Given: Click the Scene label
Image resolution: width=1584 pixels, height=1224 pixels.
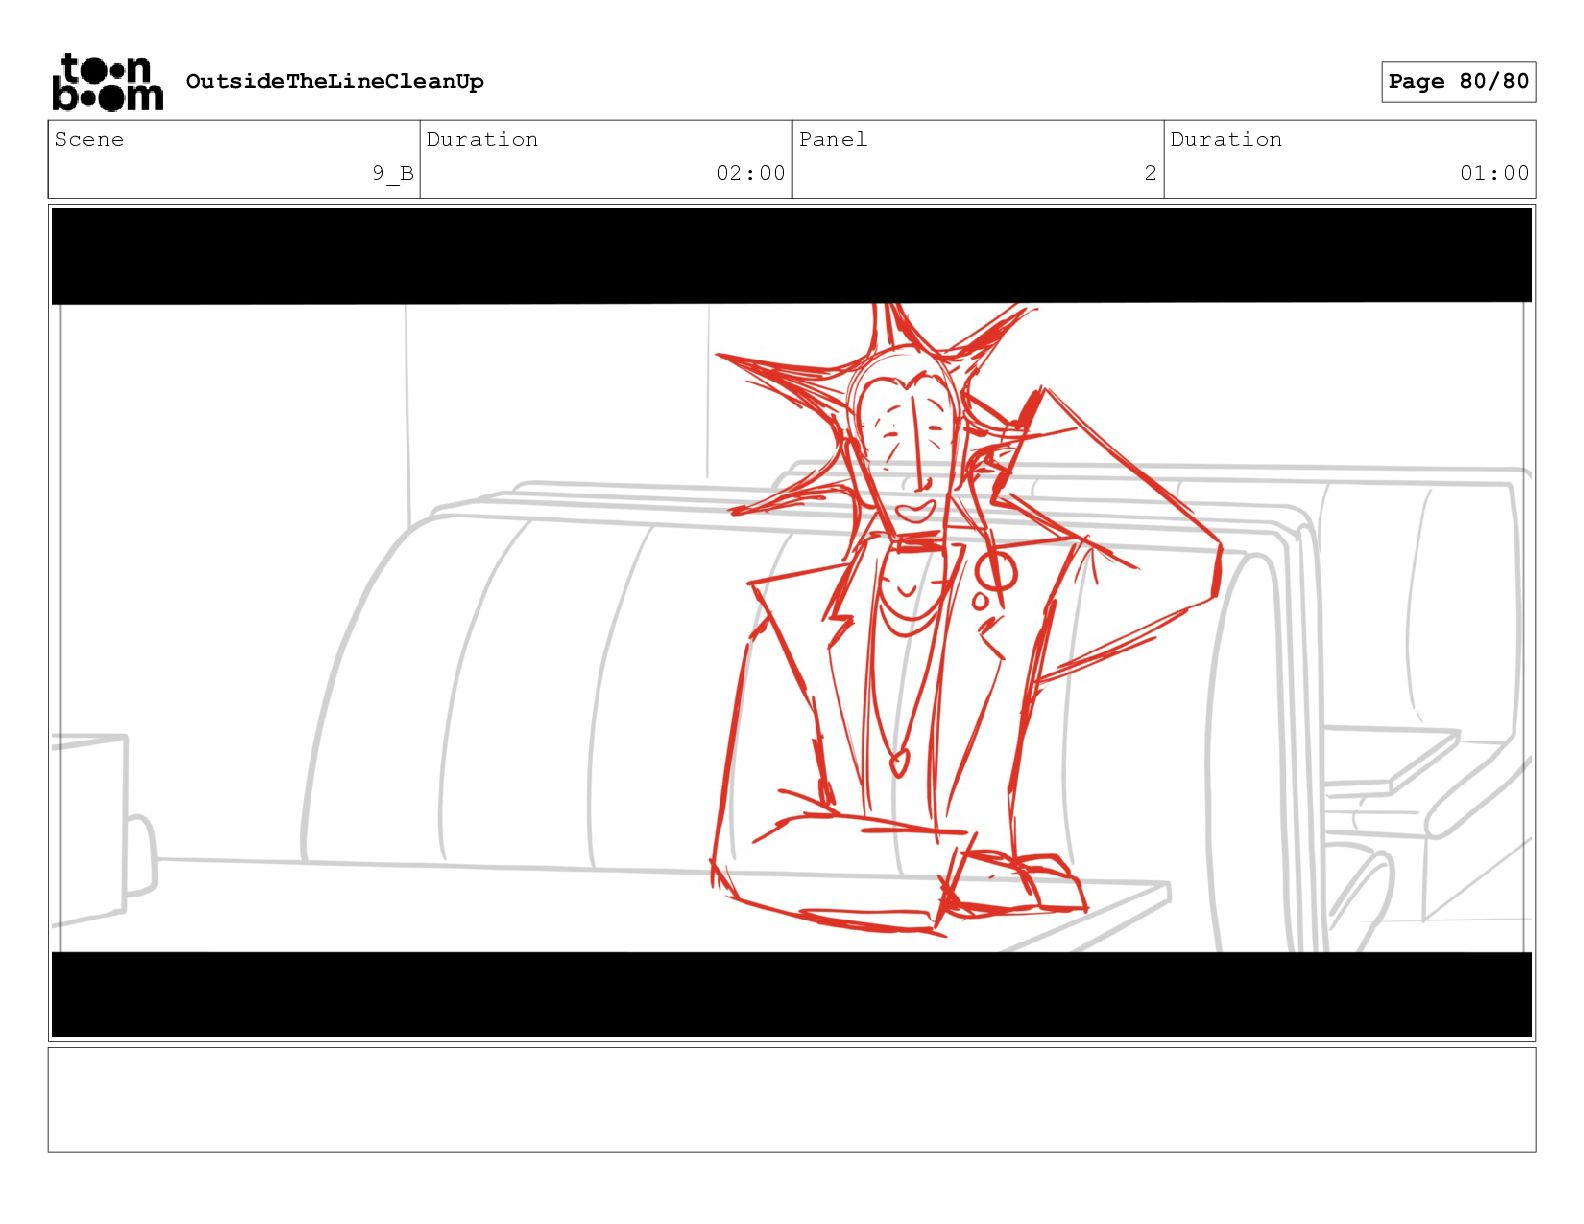Looking at the screenshot, I should pos(89,139).
